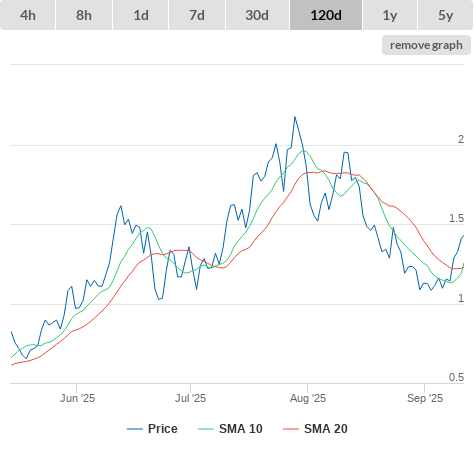
Task: Click the remove graph button
Action: 426,45
